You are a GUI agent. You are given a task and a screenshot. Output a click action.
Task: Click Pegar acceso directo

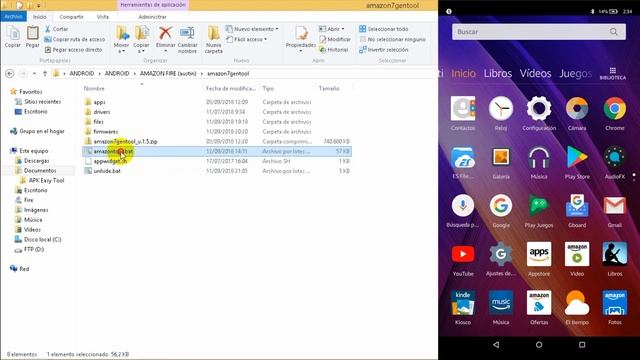click(73, 49)
